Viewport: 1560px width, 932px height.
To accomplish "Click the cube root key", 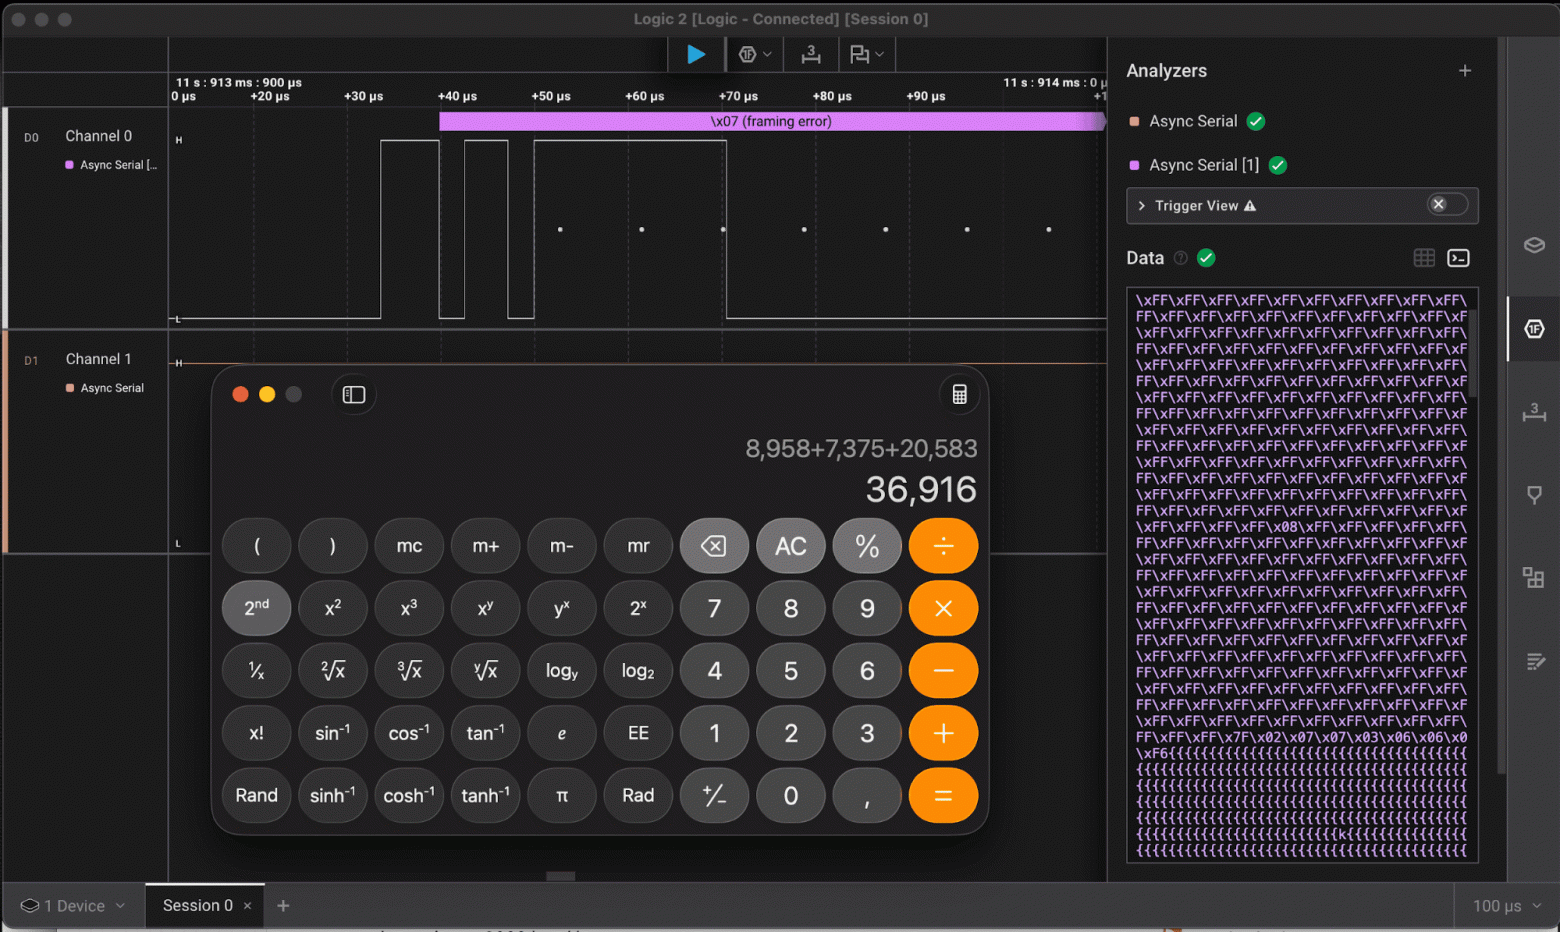I will (x=409, y=671).
